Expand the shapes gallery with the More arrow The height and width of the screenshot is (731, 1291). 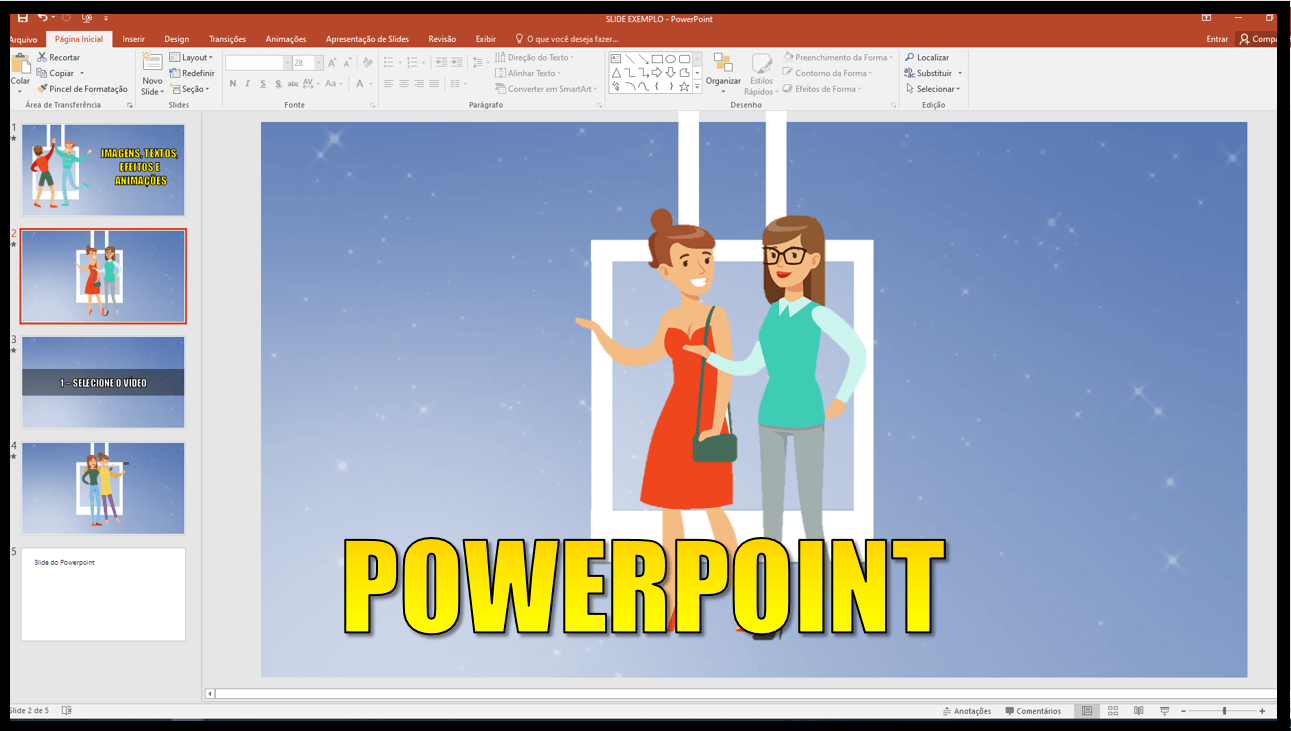698,88
